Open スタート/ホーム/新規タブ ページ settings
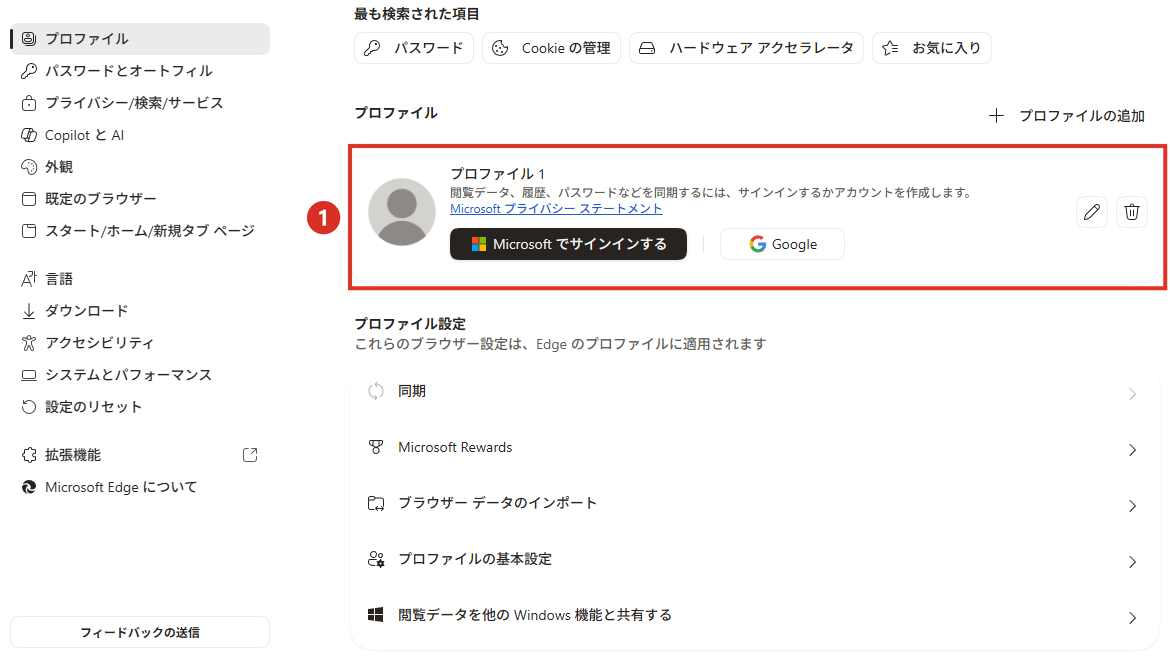1170x665 pixels. [140, 231]
